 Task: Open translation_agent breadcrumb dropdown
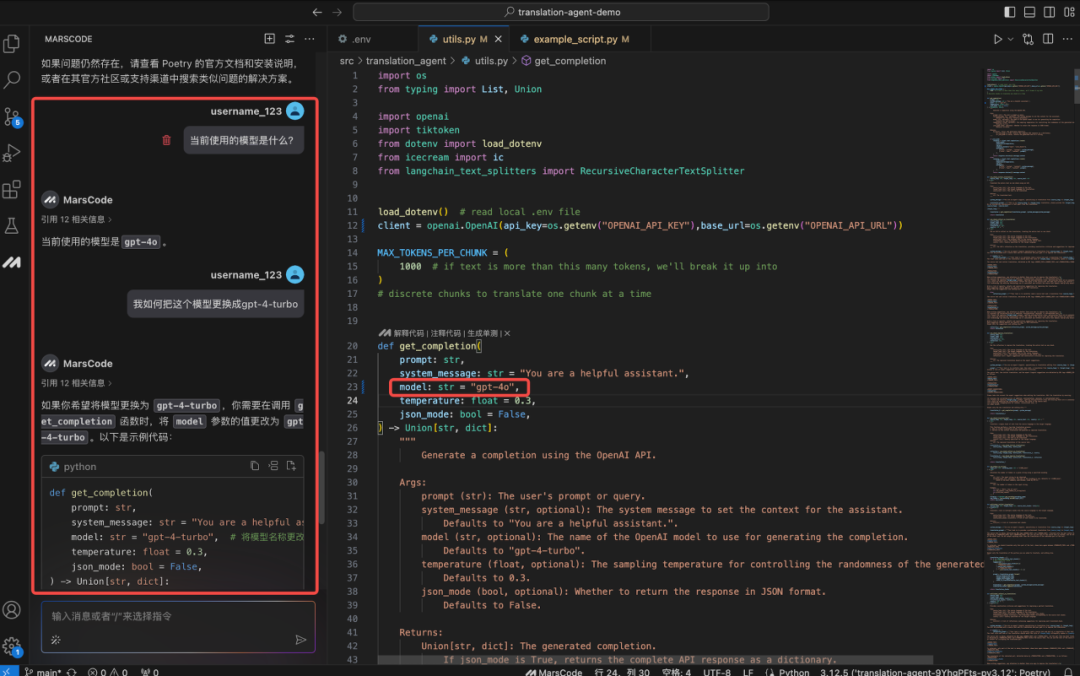point(406,61)
